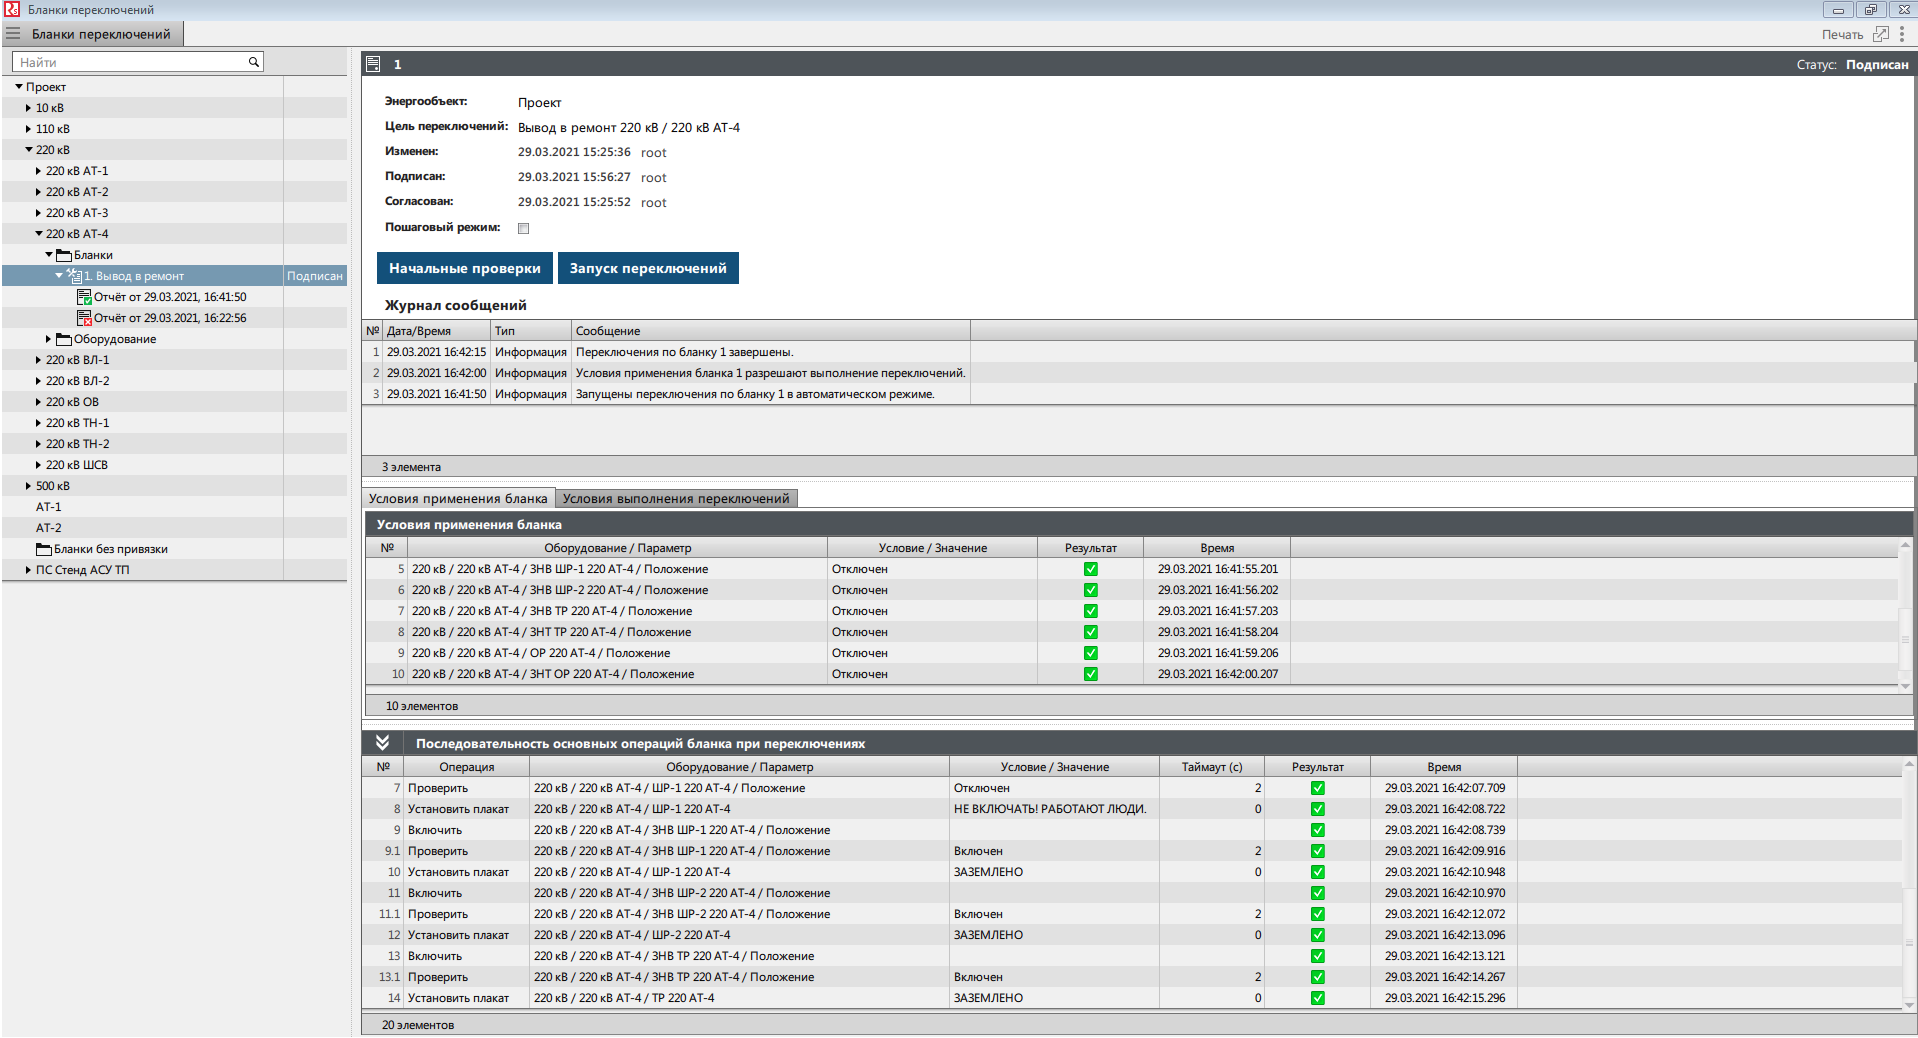Image resolution: width=1918 pixels, height=1038 pixels.
Task: Click the green result checkmark for ОР 220 АТ-4
Action: [x=1090, y=653]
